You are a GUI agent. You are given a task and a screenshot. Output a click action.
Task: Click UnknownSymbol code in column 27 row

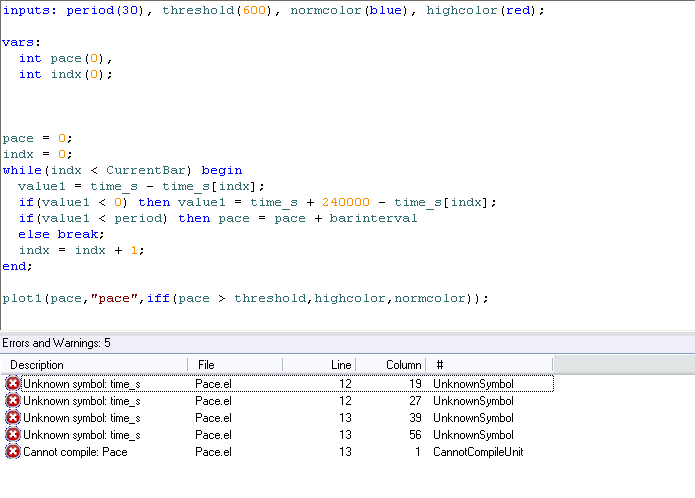coord(473,401)
